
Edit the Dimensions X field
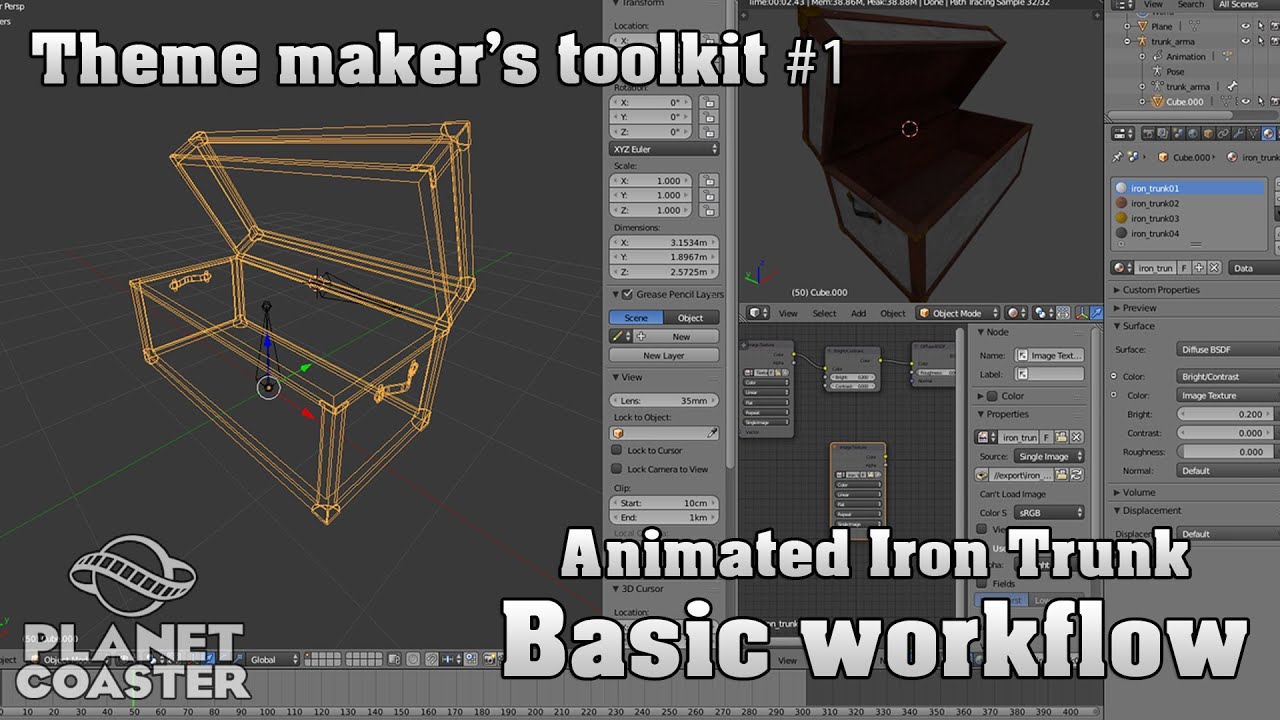[664, 243]
